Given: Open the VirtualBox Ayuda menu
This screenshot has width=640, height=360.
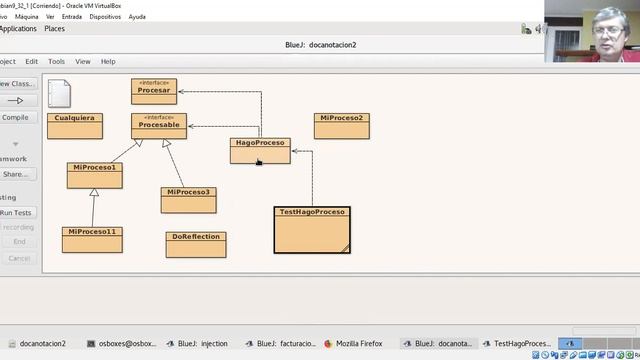Looking at the screenshot, I should point(137,17).
